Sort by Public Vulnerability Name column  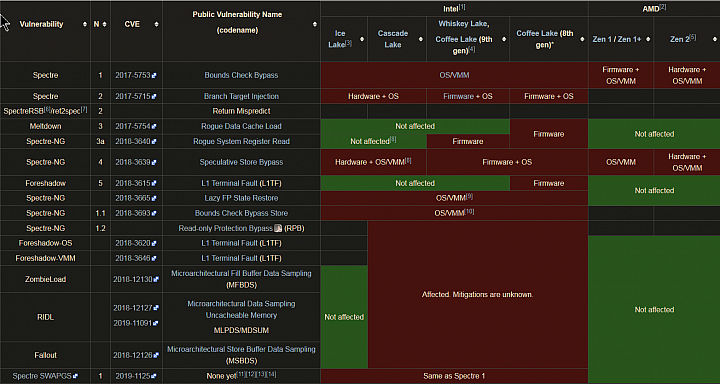point(315,24)
